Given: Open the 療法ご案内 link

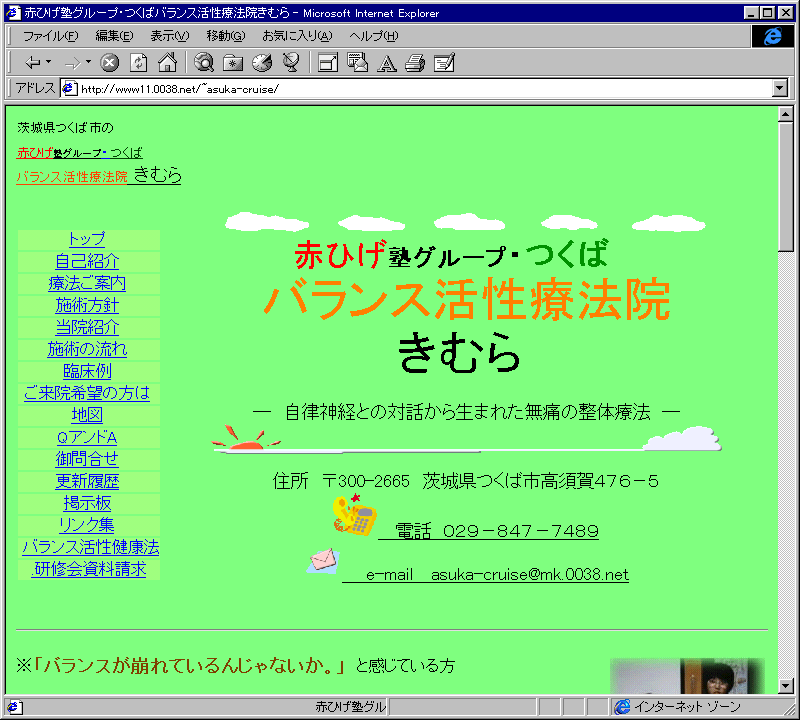Looking at the screenshot, I should coord(87,283).
